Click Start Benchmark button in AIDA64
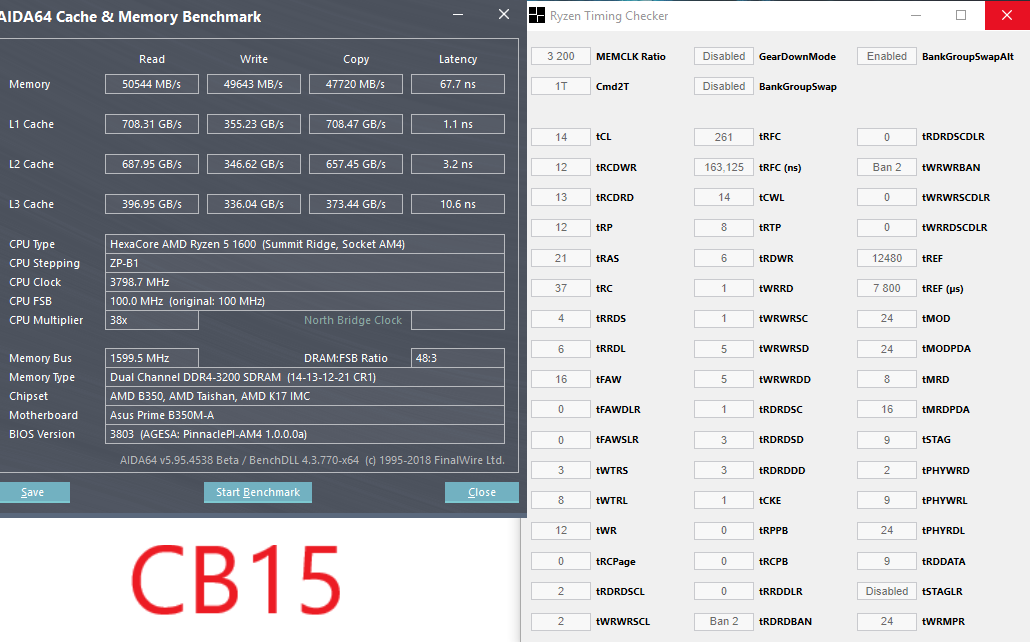 [258, 492]
